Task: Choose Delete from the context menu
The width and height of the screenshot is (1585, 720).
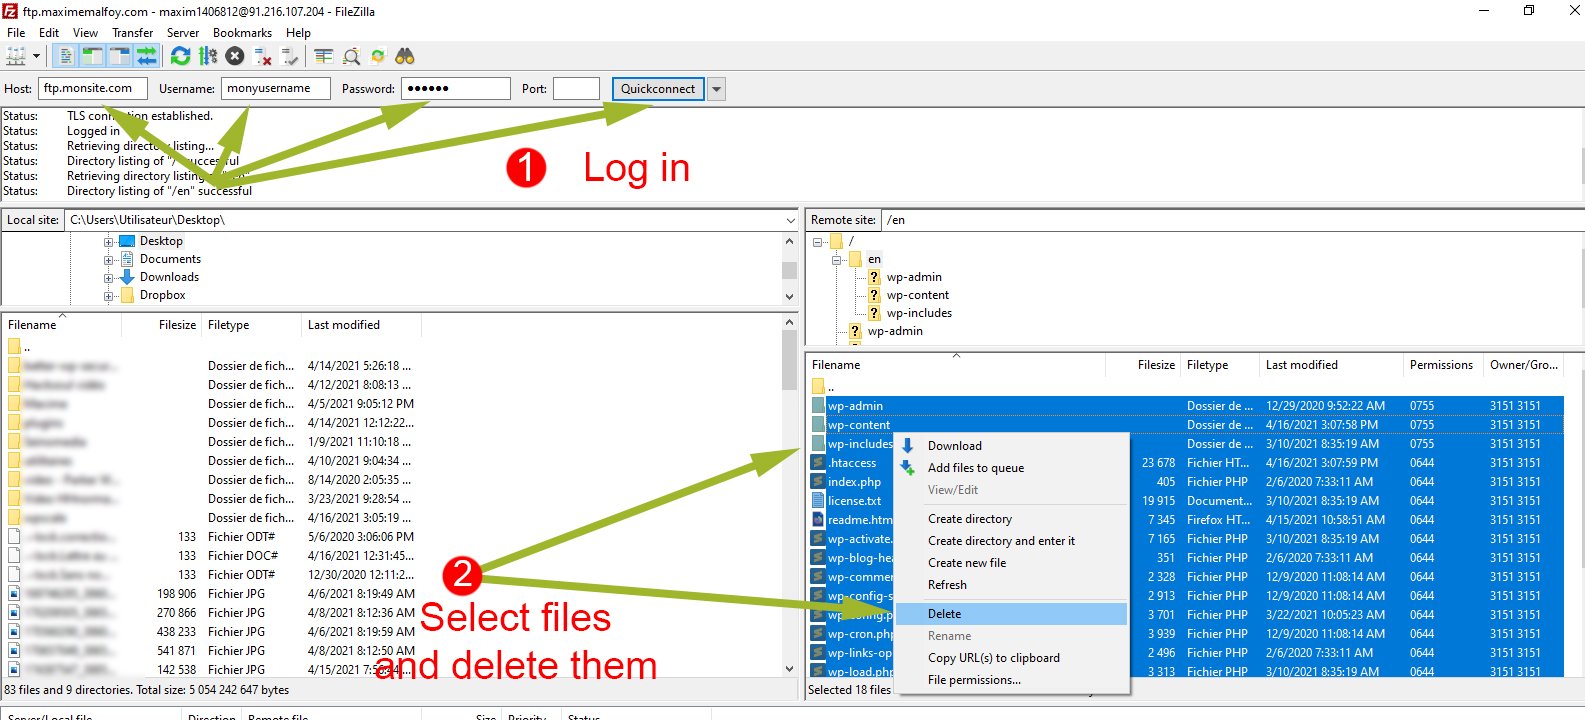Action: pos(944,614)
